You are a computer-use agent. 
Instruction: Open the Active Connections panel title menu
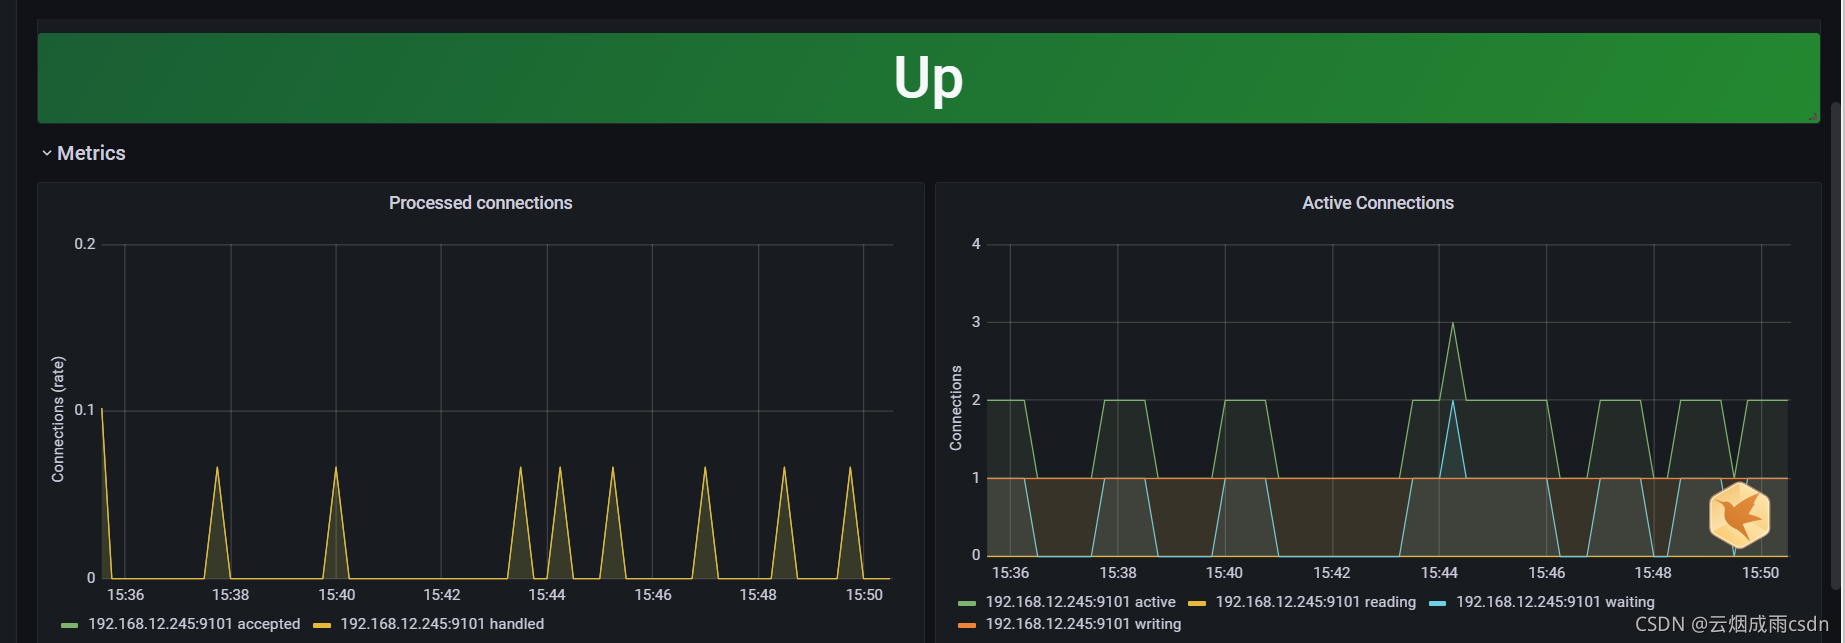(x=1377, y=203)
